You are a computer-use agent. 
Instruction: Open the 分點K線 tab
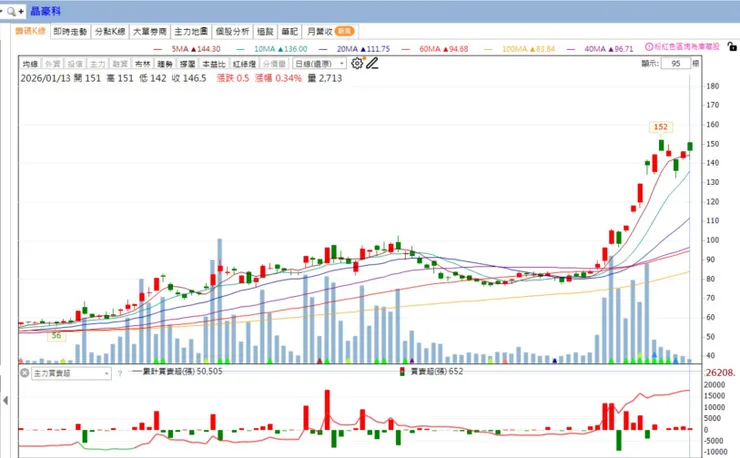coord(110,32)
